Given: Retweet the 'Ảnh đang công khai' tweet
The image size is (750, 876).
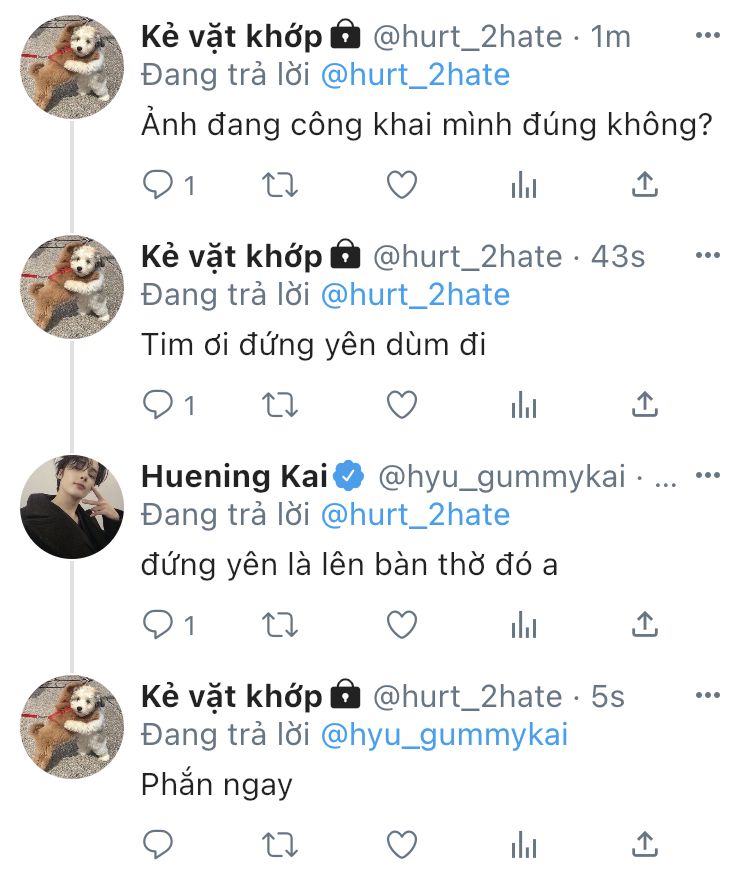Looking at the screenshot, I should coord(280,184).
